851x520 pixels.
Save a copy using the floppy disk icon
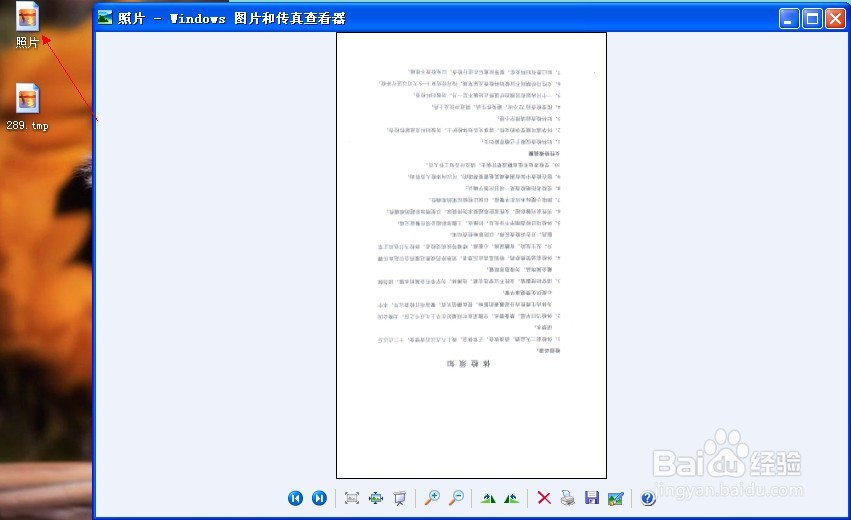pyautogui.click(x=592, y=498)
